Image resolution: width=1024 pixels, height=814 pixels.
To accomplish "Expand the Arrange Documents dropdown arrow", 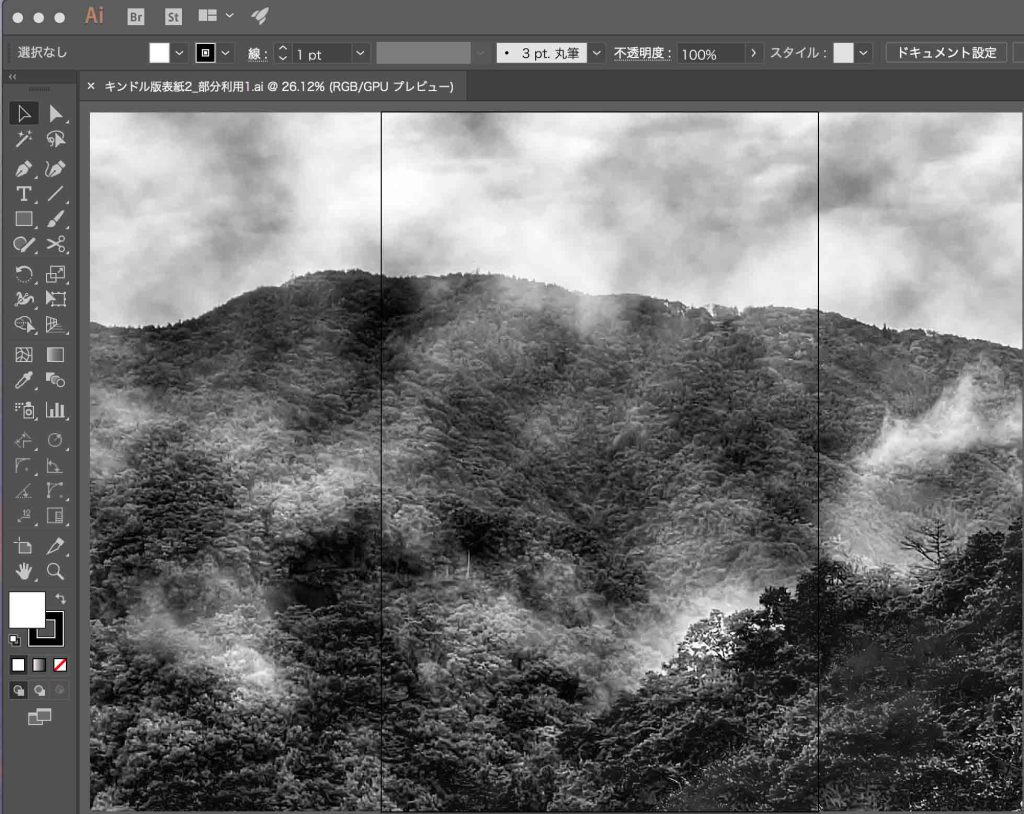I will tap(229, 16).
